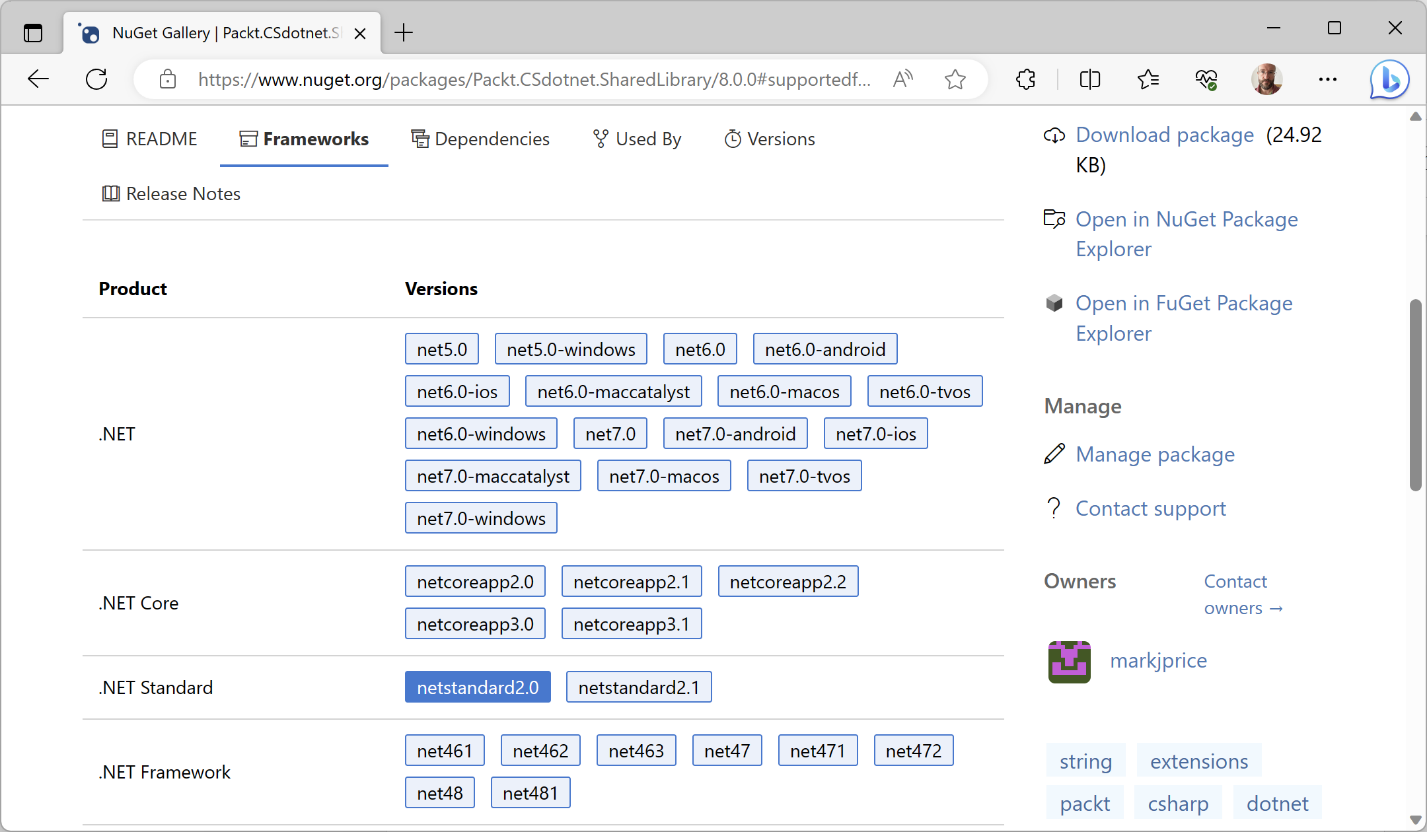Screen dimensions: 1427x832
Task: Select the netcoreapp2.2 badge
Action: pos(788,581)
